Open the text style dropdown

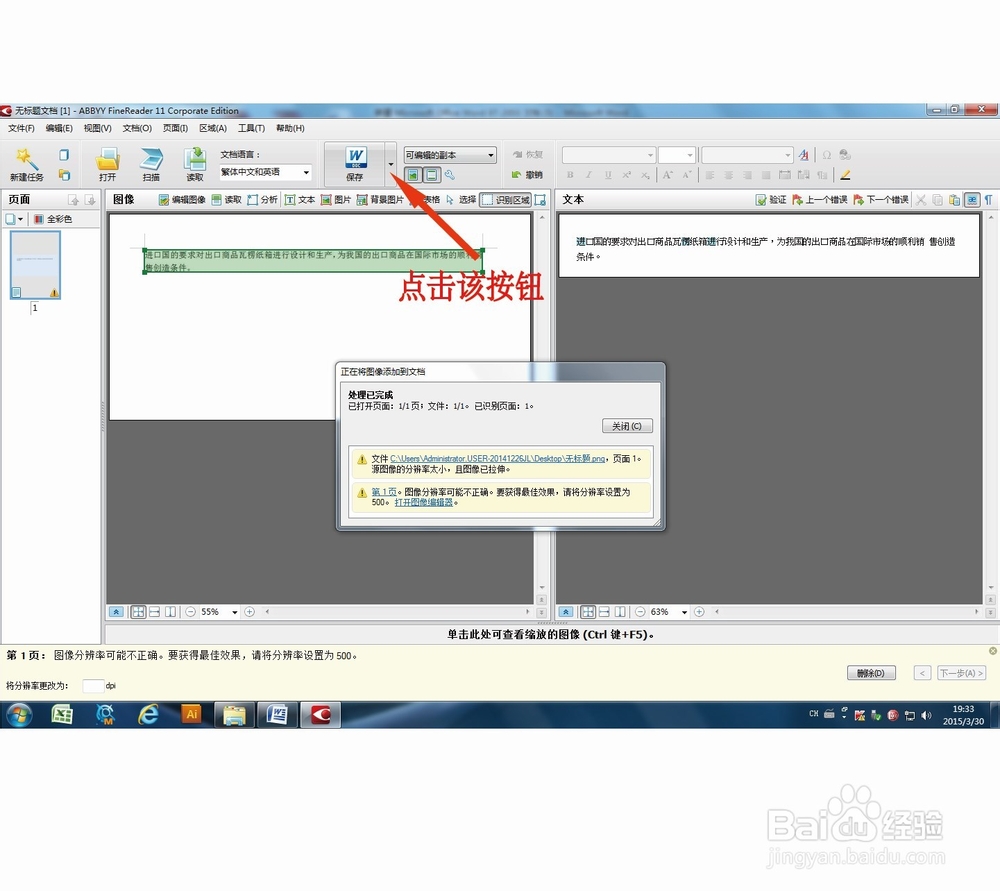(x=747, y=155)
